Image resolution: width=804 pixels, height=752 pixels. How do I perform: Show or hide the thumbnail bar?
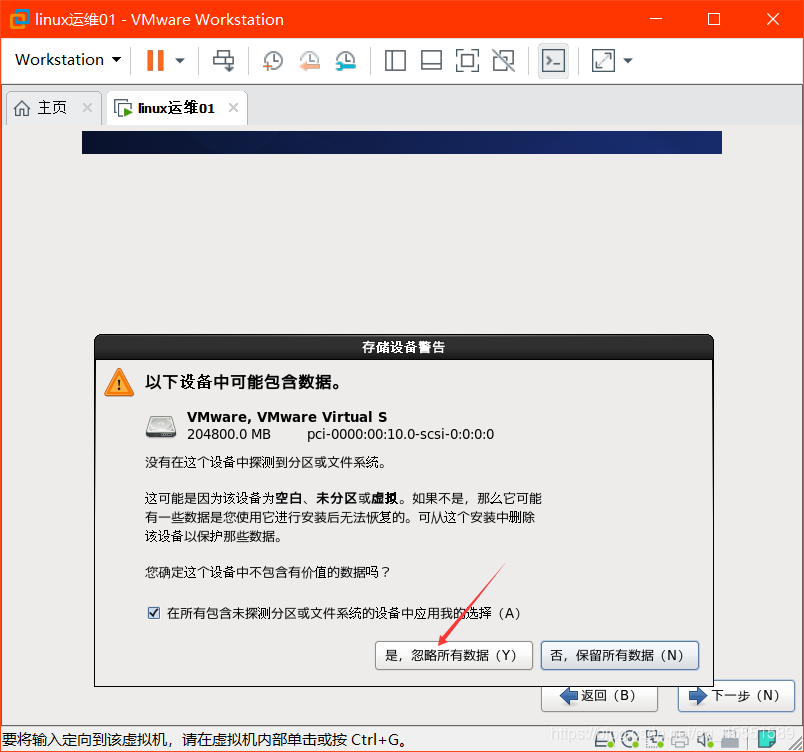click(431, 60)
